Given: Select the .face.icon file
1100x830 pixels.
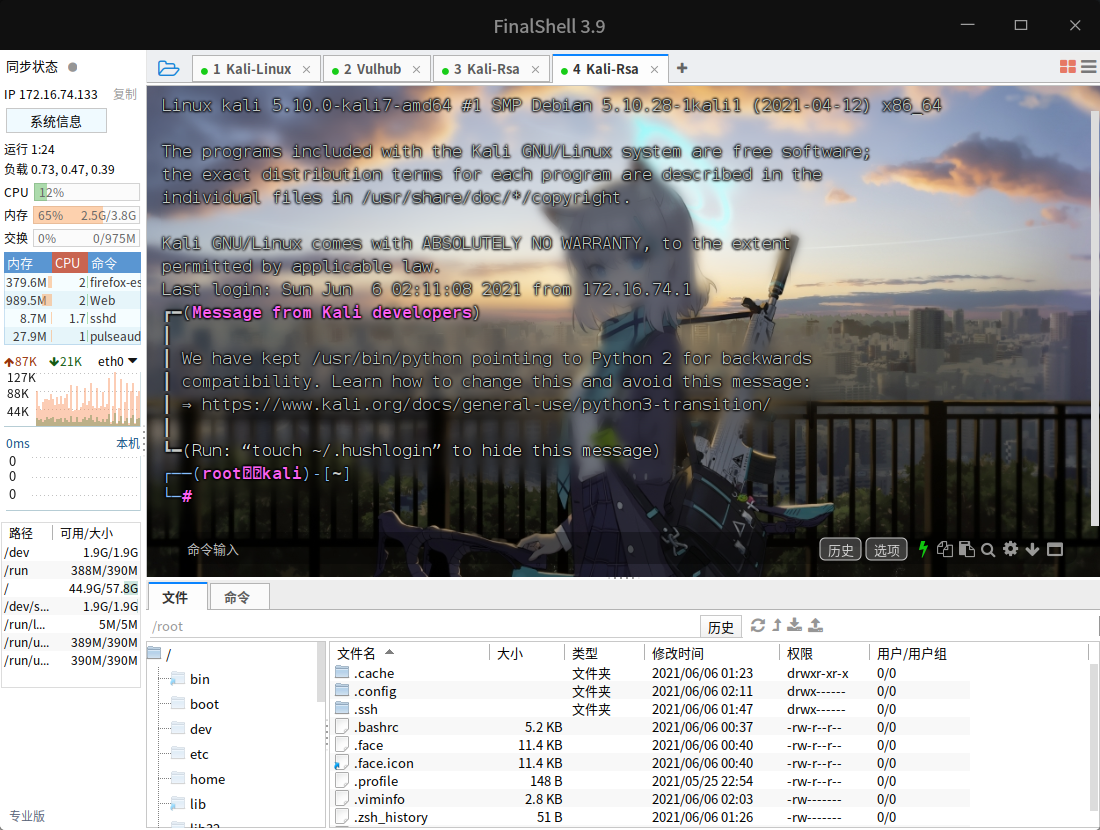Looking at the screenshot, I should [652, 763].
